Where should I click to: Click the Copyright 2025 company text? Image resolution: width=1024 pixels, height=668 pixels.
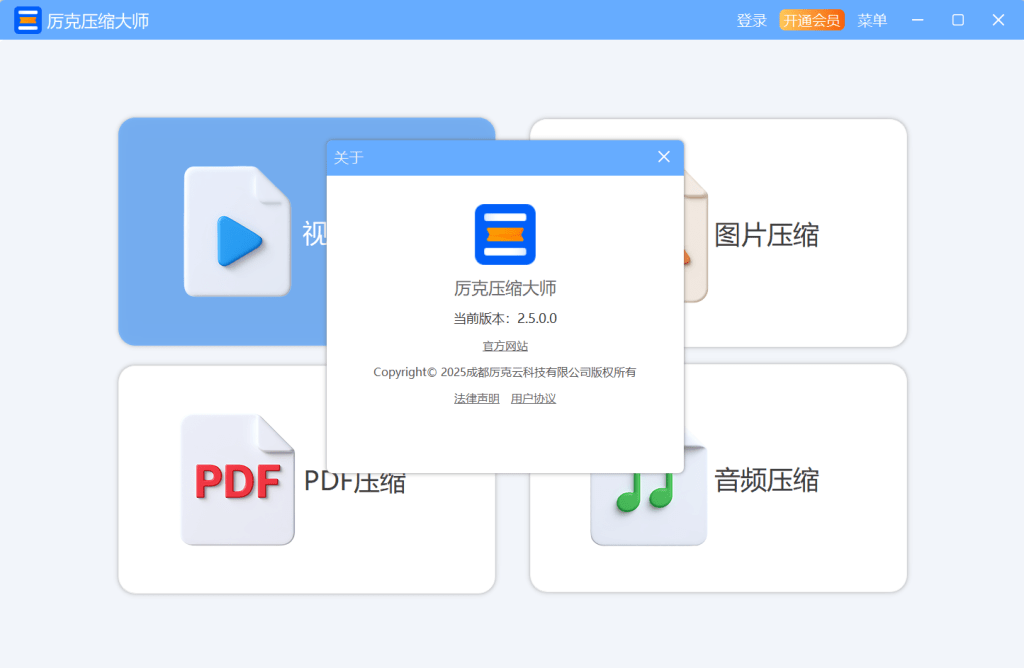pos(505,372)
